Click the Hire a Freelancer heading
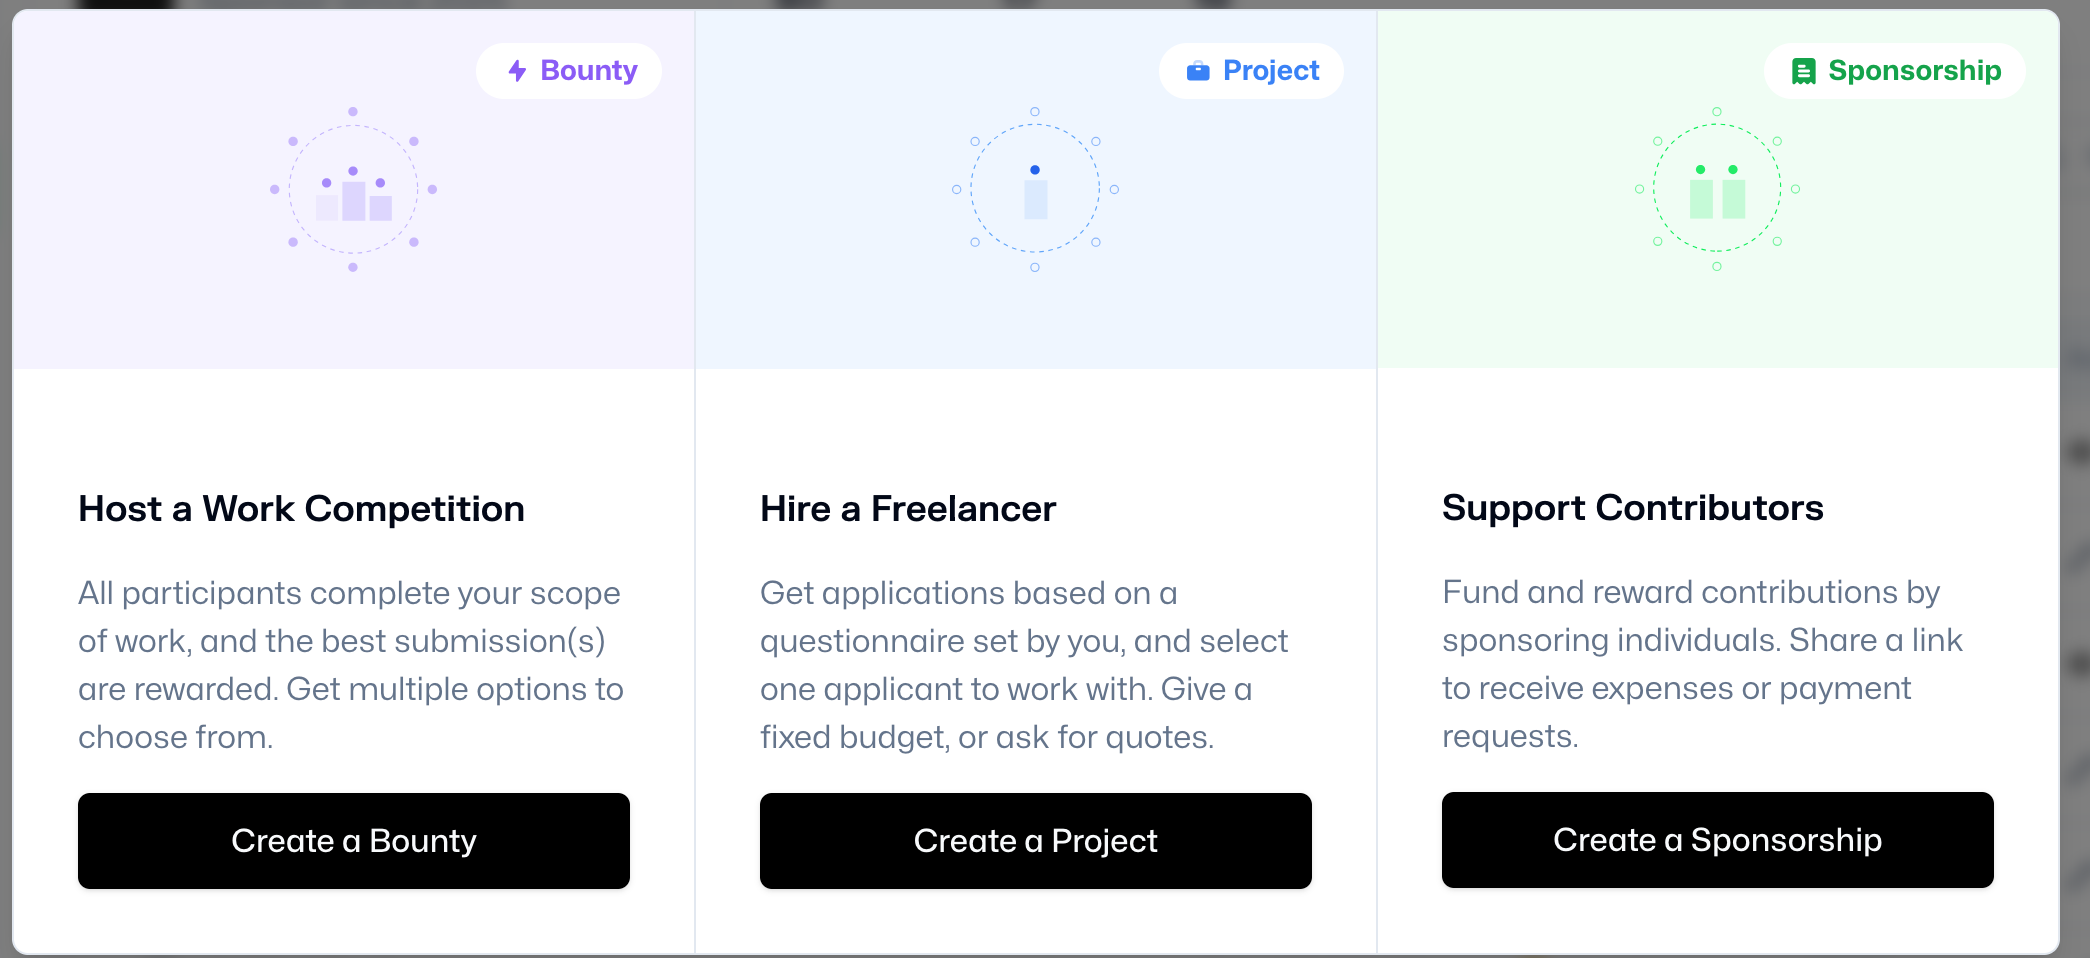 (x=908, y=509)
